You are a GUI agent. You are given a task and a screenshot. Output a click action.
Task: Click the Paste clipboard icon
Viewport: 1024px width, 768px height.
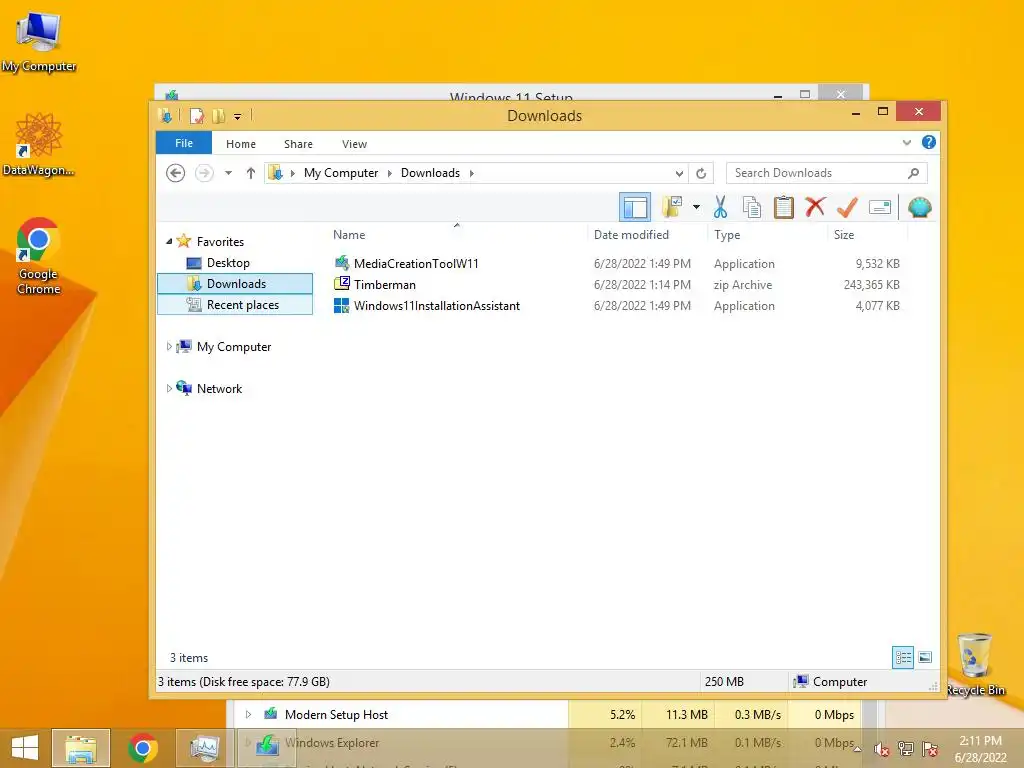pyautogui.click(x=784, y=207)
